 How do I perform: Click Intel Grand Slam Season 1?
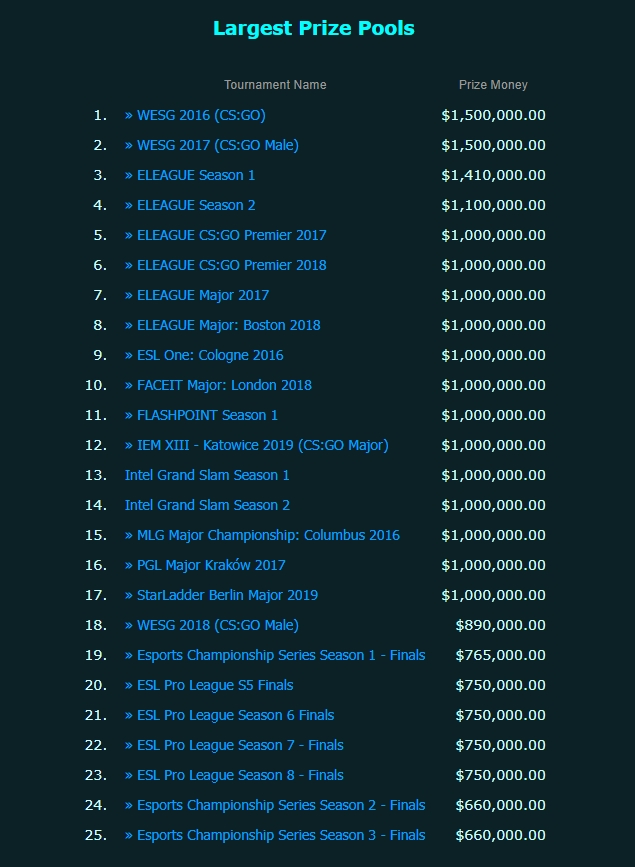click(207, 475)
